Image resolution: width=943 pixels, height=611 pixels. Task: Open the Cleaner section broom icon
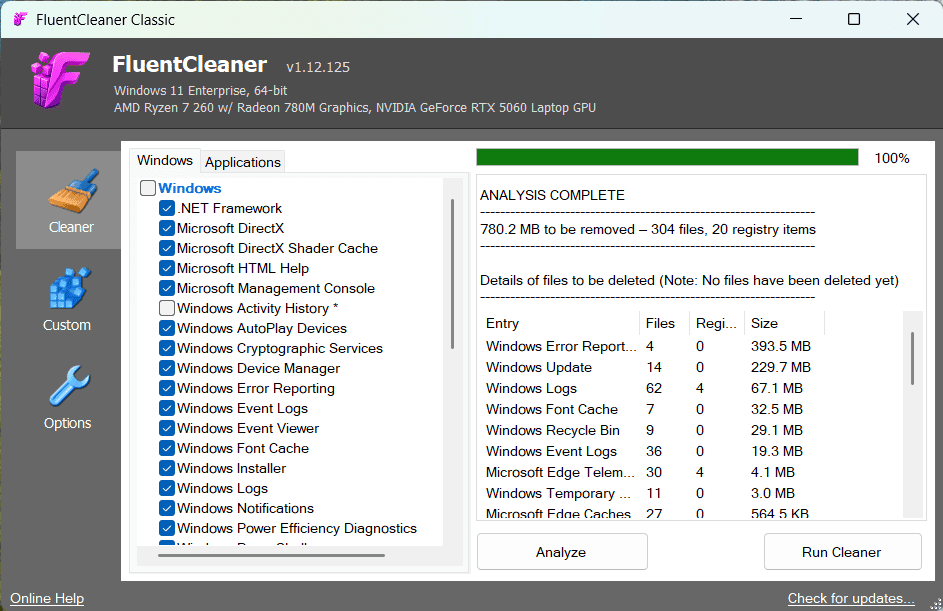(x=72, y=192)
